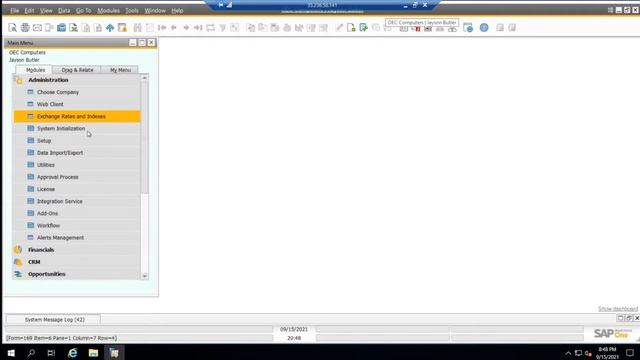
Task: Open File Explorer from the taskbar
Action: click(x=93, y=353)
